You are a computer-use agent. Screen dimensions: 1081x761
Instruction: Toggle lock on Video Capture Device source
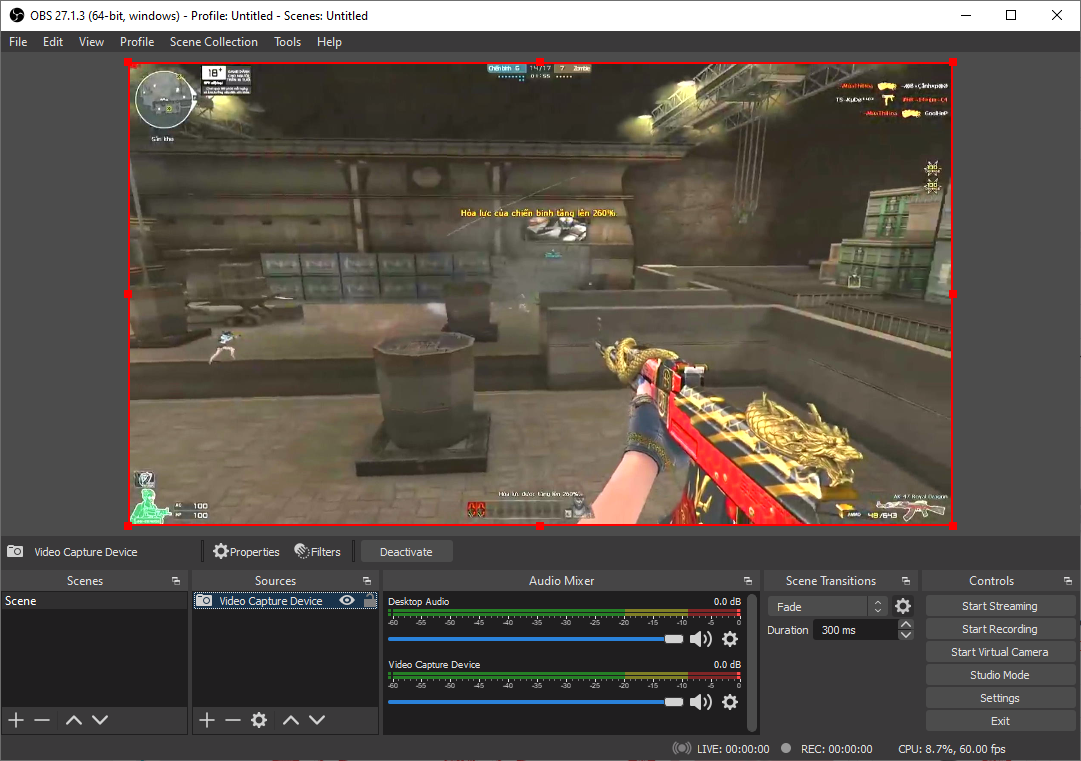[x=370, y=600]
